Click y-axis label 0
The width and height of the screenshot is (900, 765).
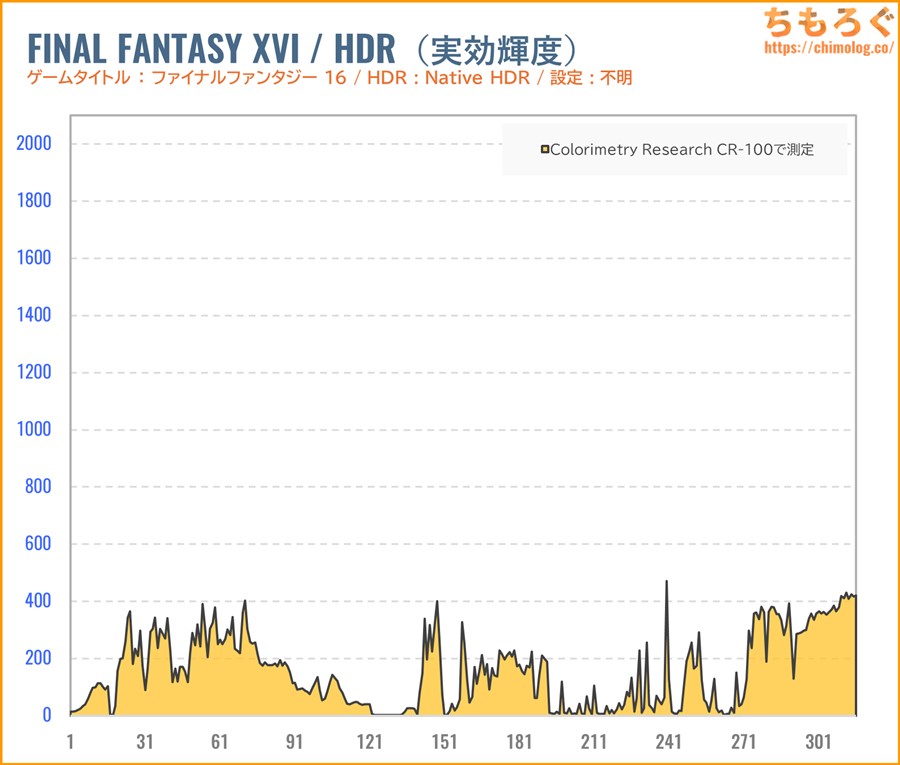tap(47, 715)
